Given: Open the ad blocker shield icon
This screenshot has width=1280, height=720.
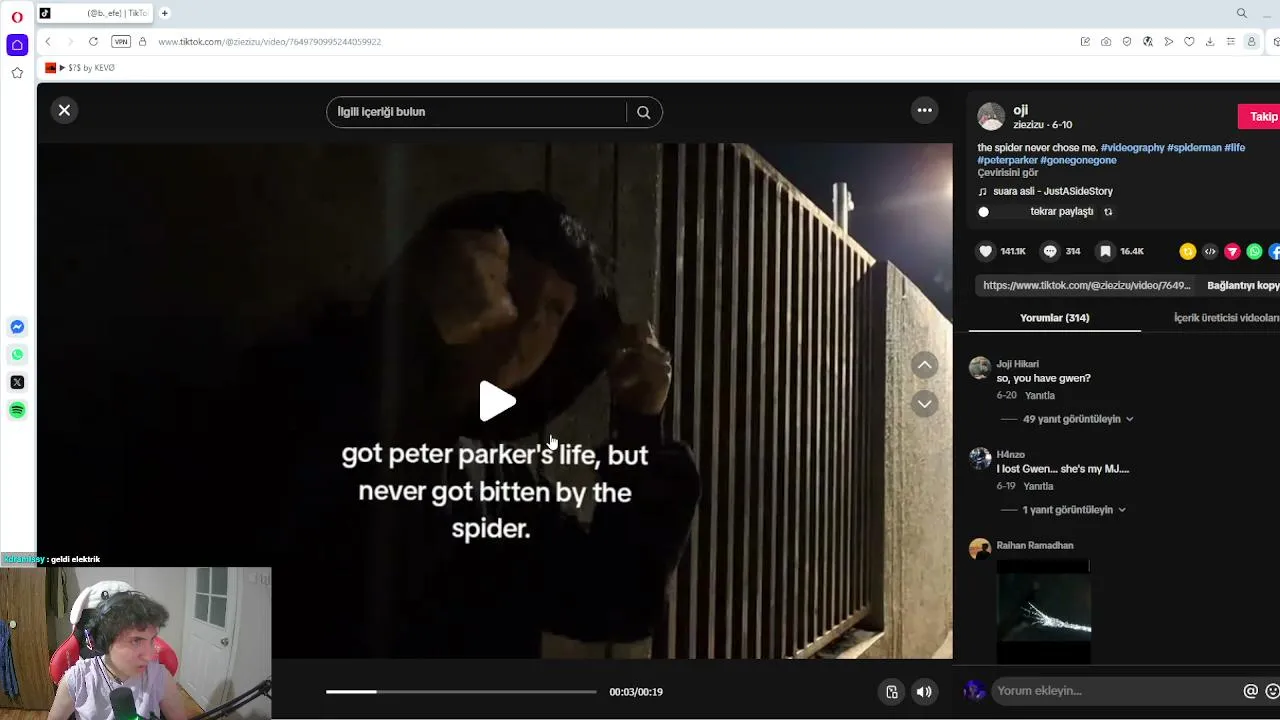Looking at the screenshot, I should 1127,42.
